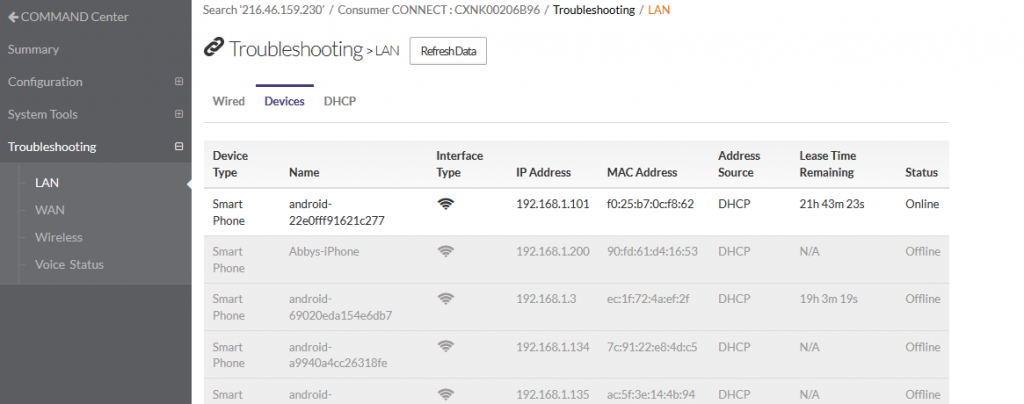Open Voice Status in sidebar
This screenshot has width=1024, height=404.
[x=69, y=265]
